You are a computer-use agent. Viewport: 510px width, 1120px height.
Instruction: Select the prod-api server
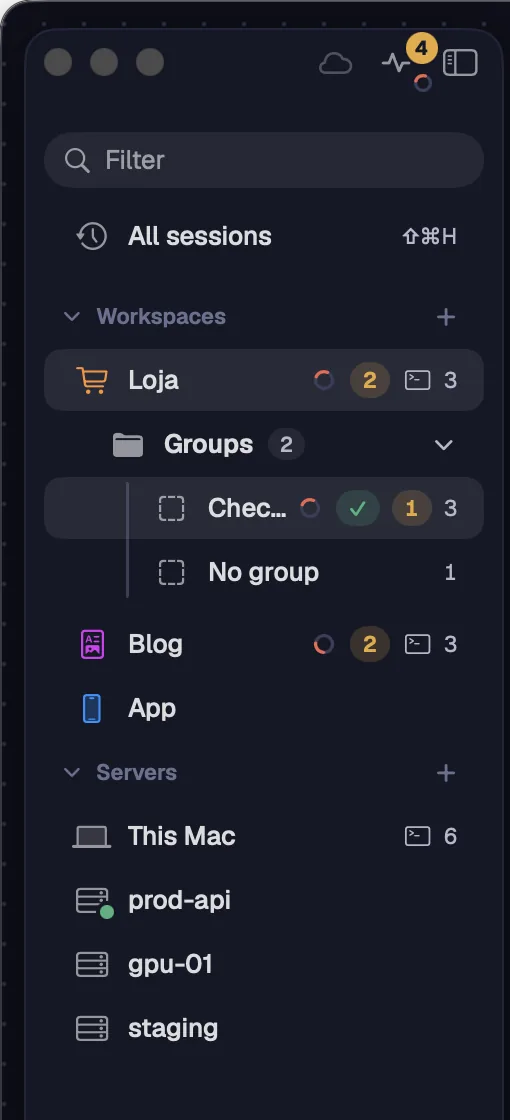(x=264, y=901)
